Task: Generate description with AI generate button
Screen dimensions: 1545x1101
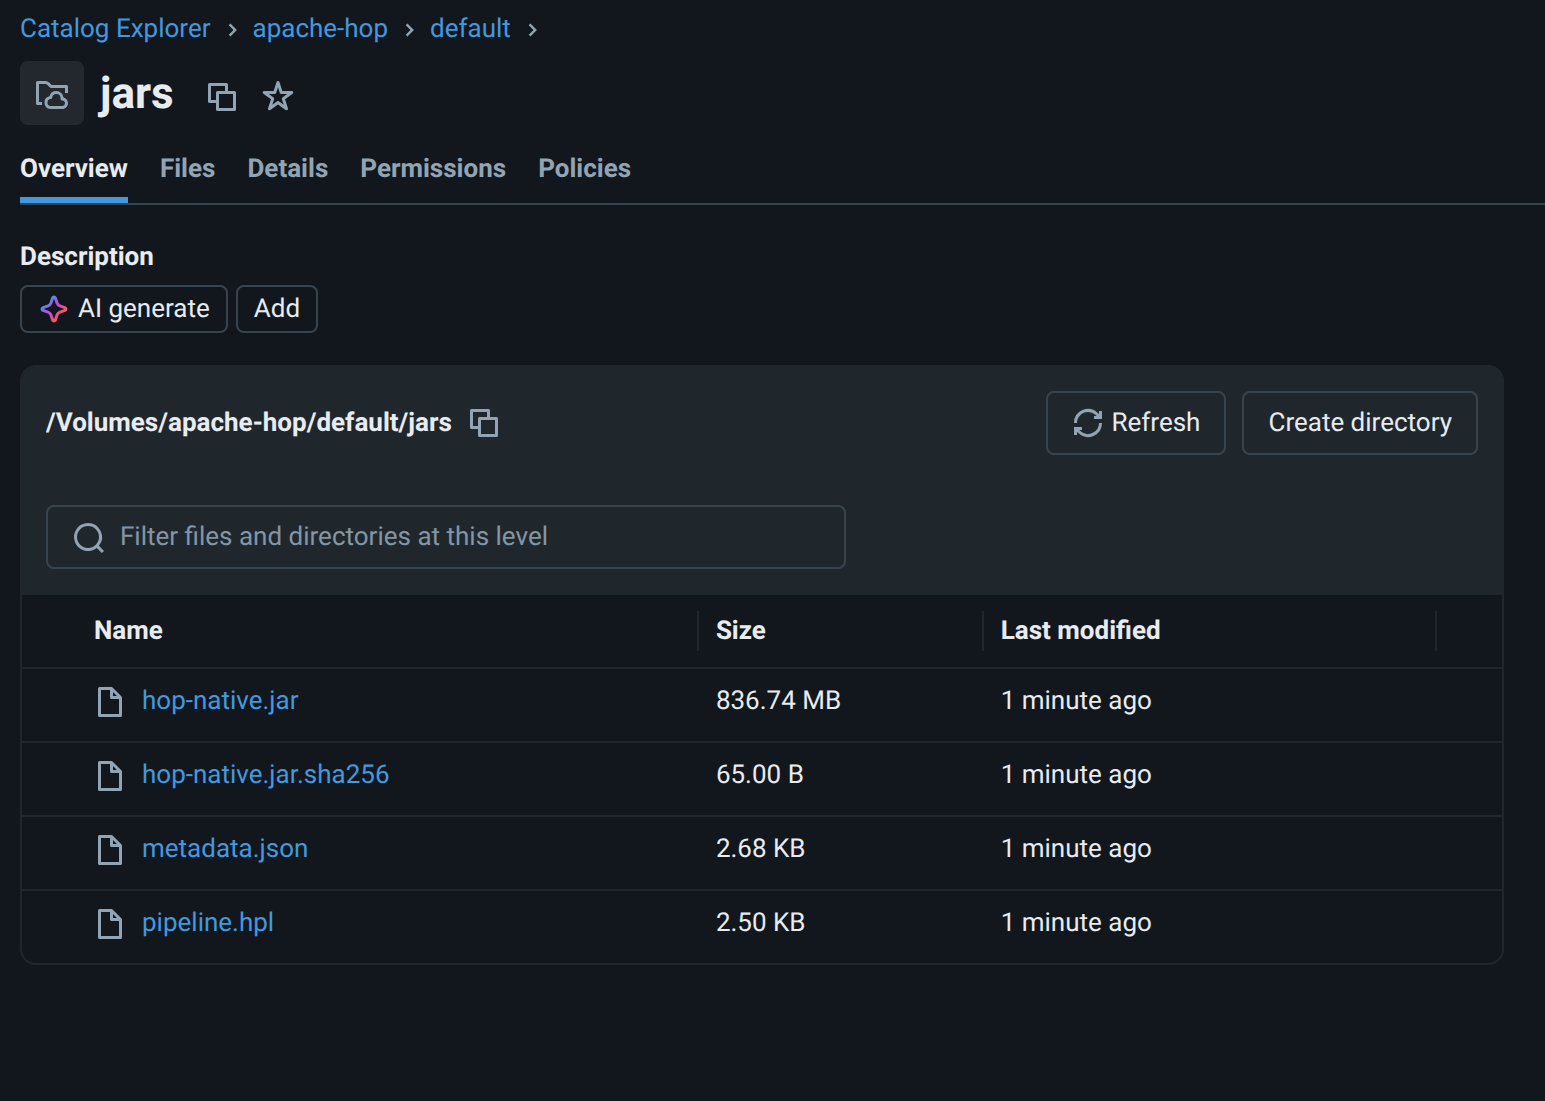Action: click(124, 309)
